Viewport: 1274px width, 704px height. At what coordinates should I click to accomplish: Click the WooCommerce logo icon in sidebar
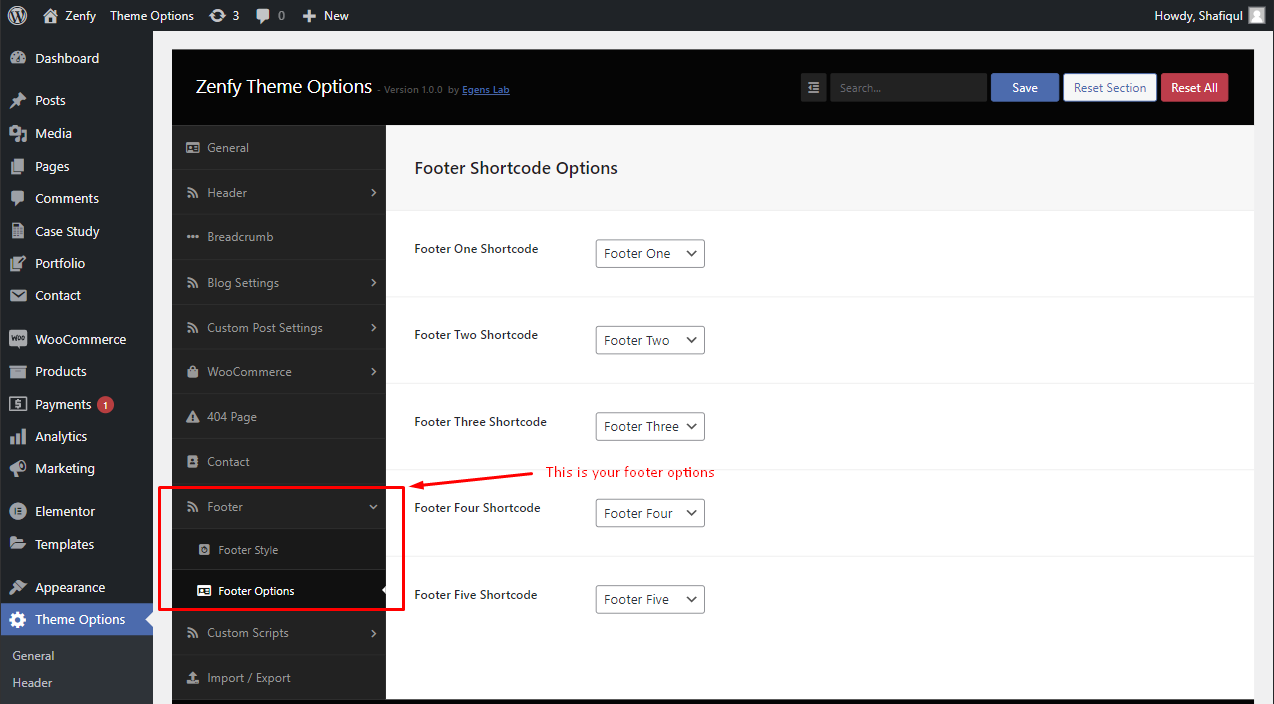point(18,339)
